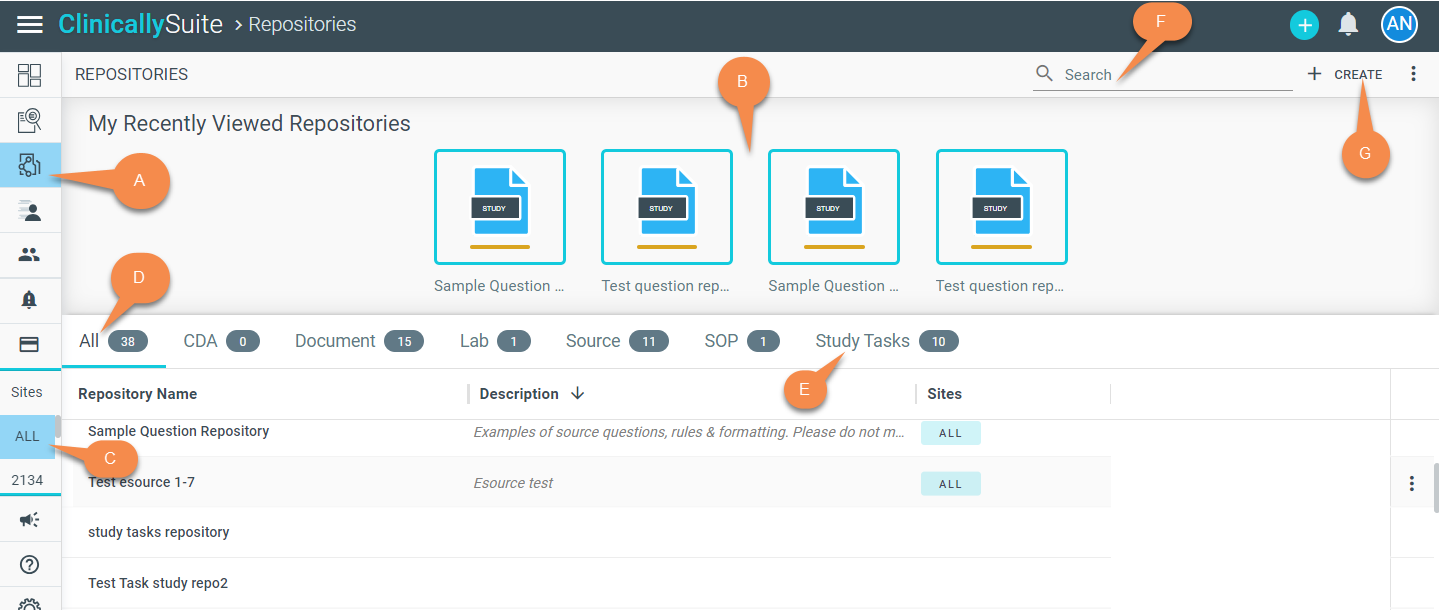The image size is (1439, 610).
Task: Switch to the CDA tab
Action: (221, 341)
